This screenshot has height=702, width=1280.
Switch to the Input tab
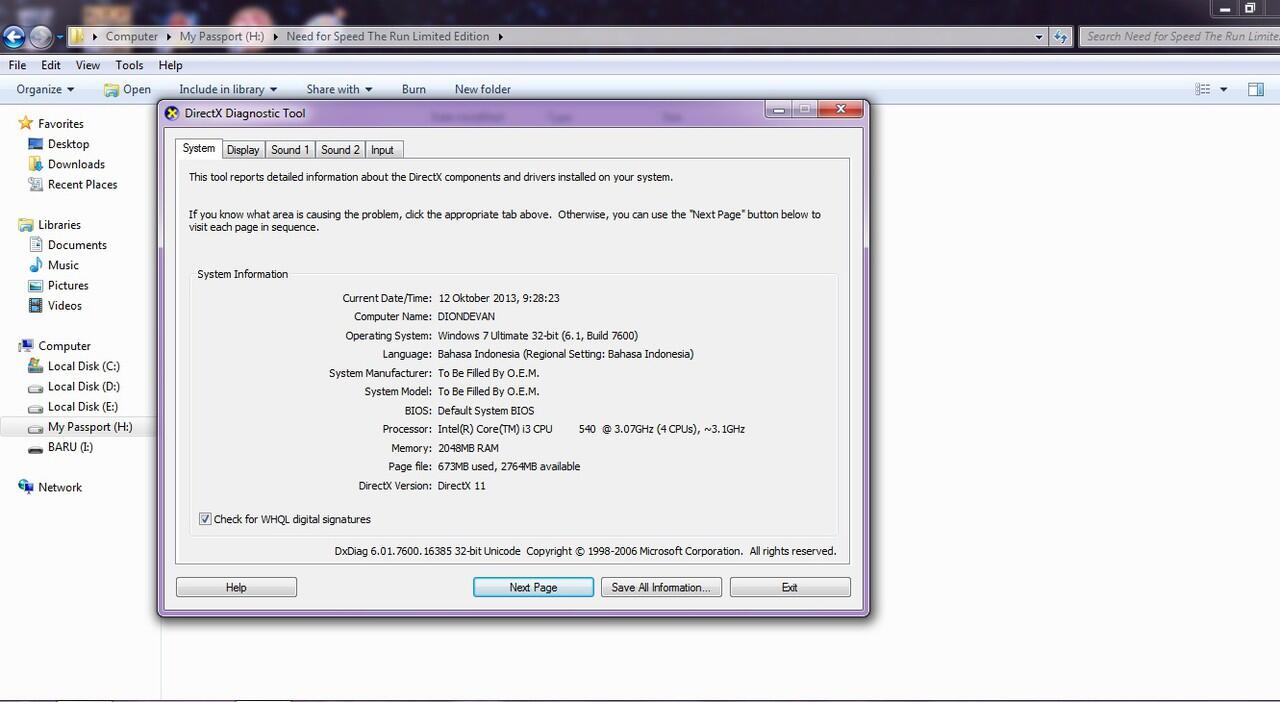point(383,150)
